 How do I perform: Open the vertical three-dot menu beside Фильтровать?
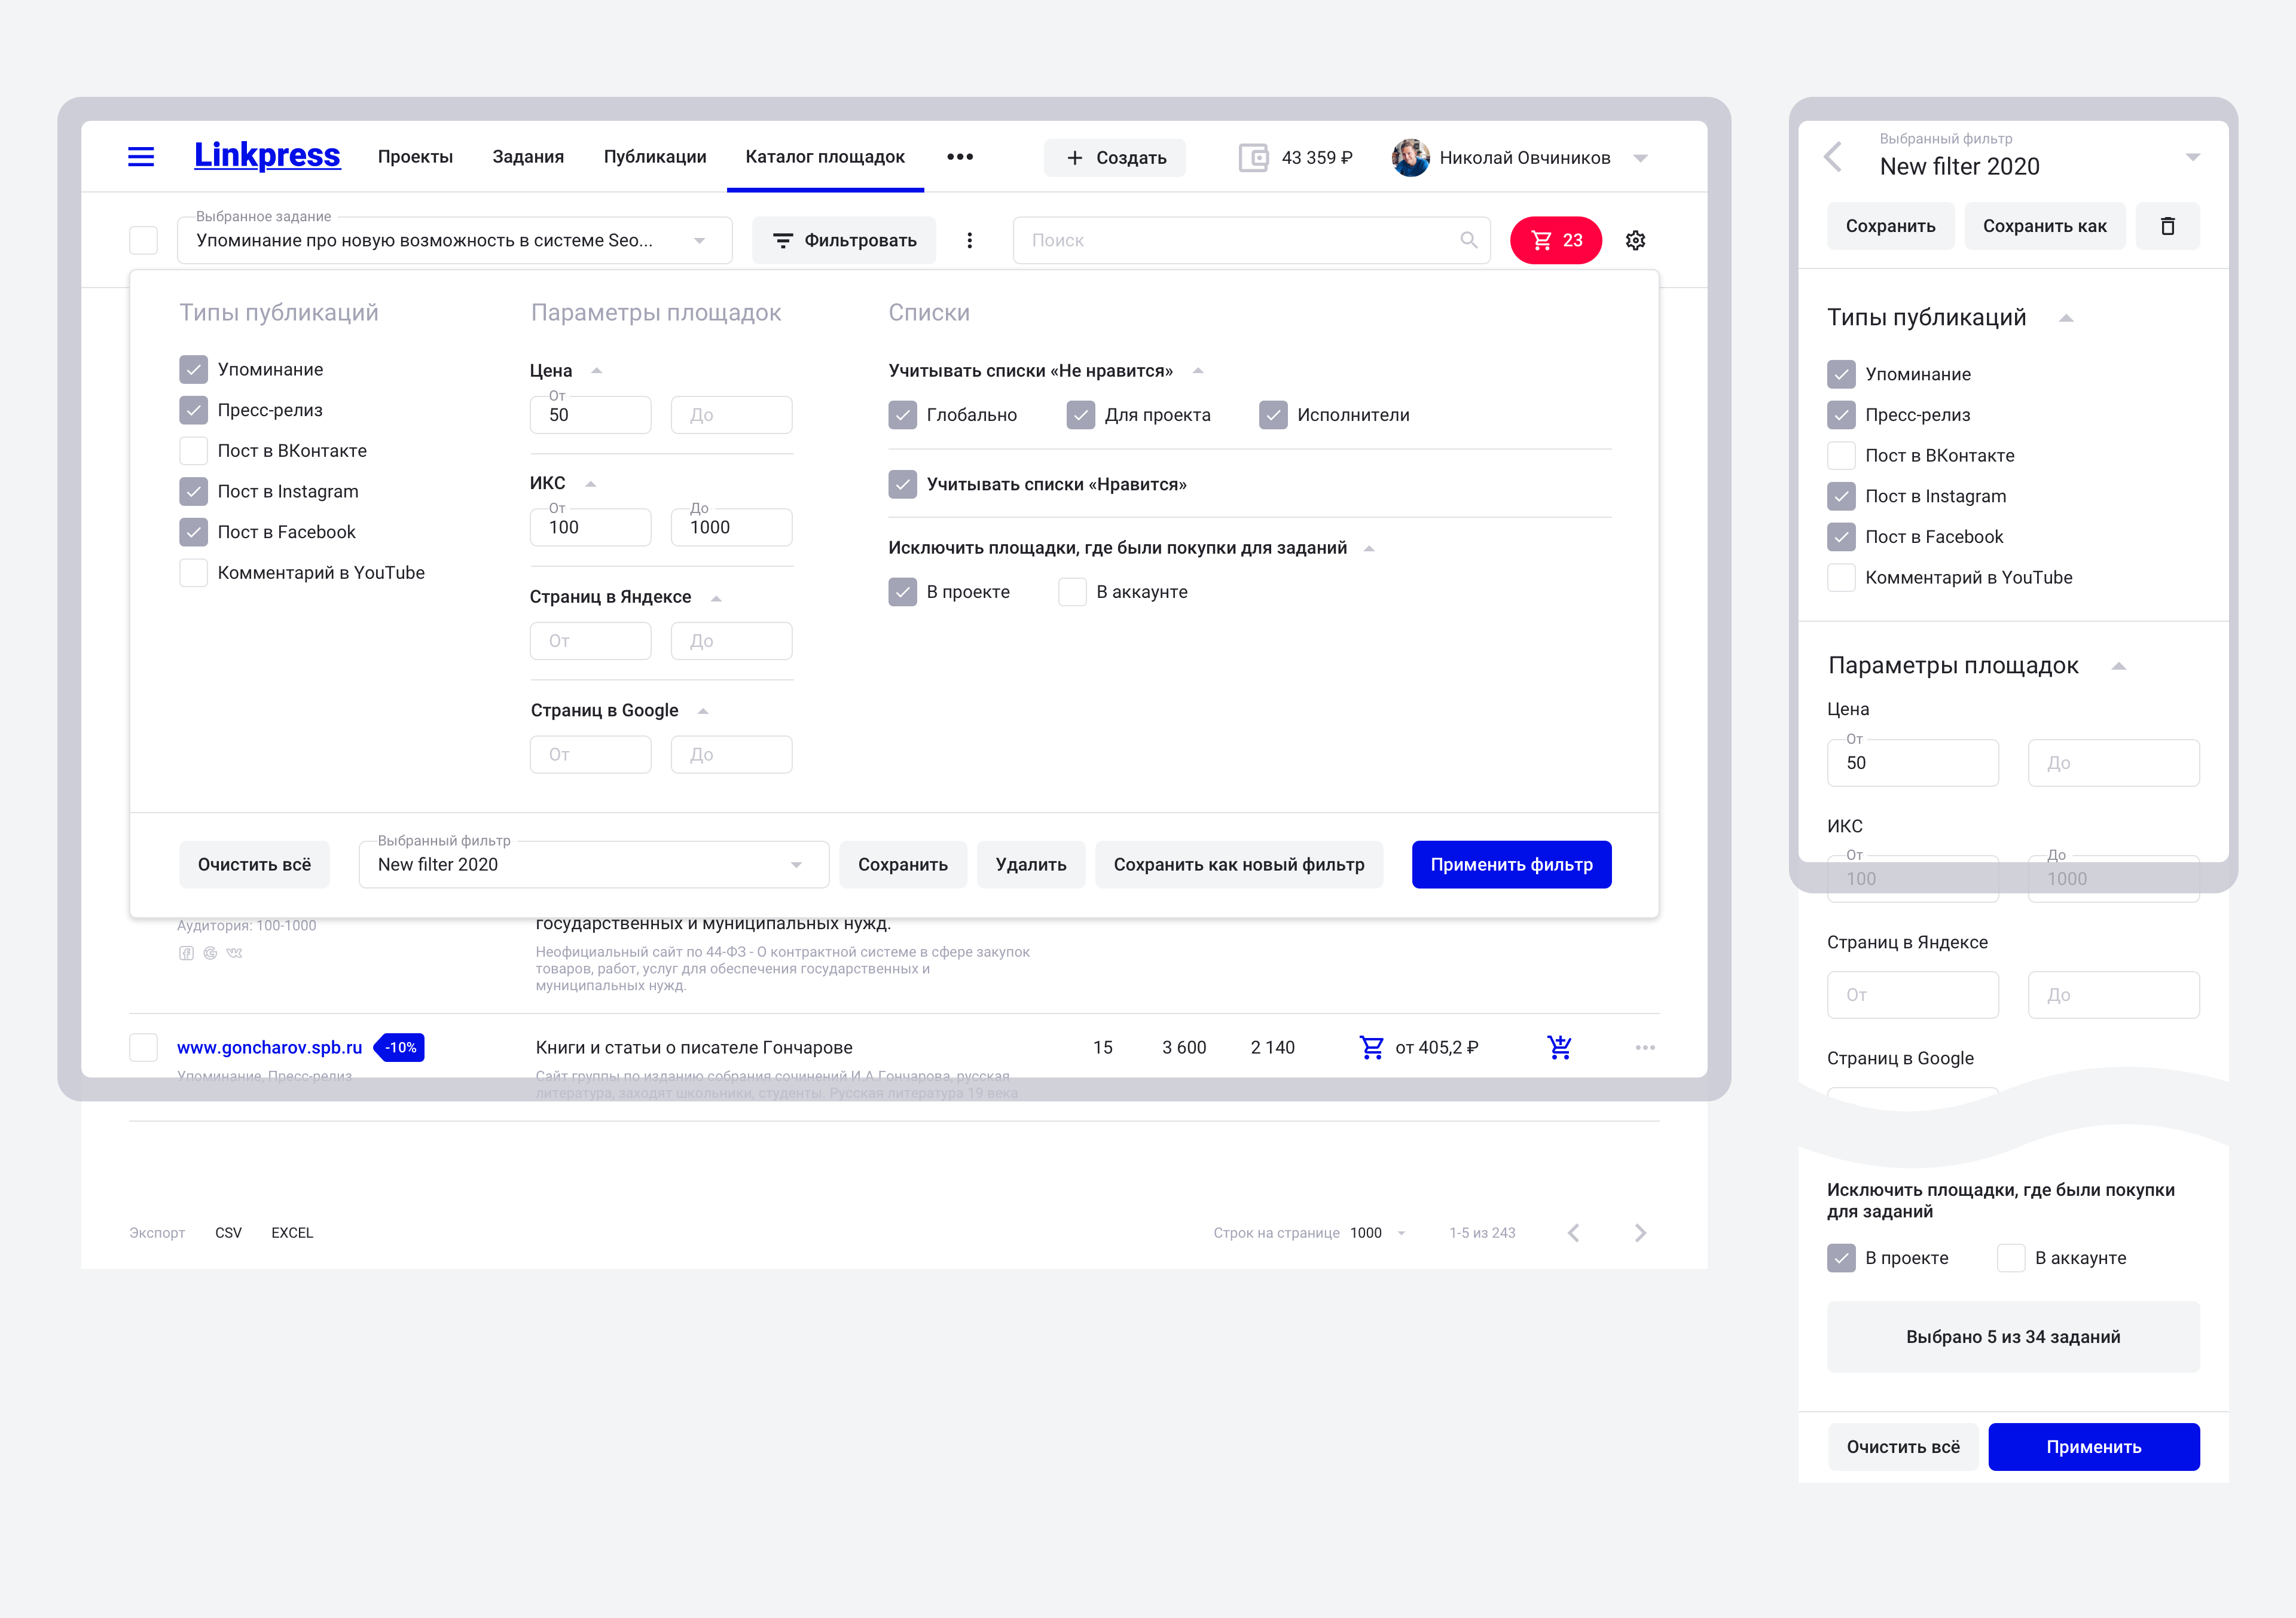coord(969,241)
